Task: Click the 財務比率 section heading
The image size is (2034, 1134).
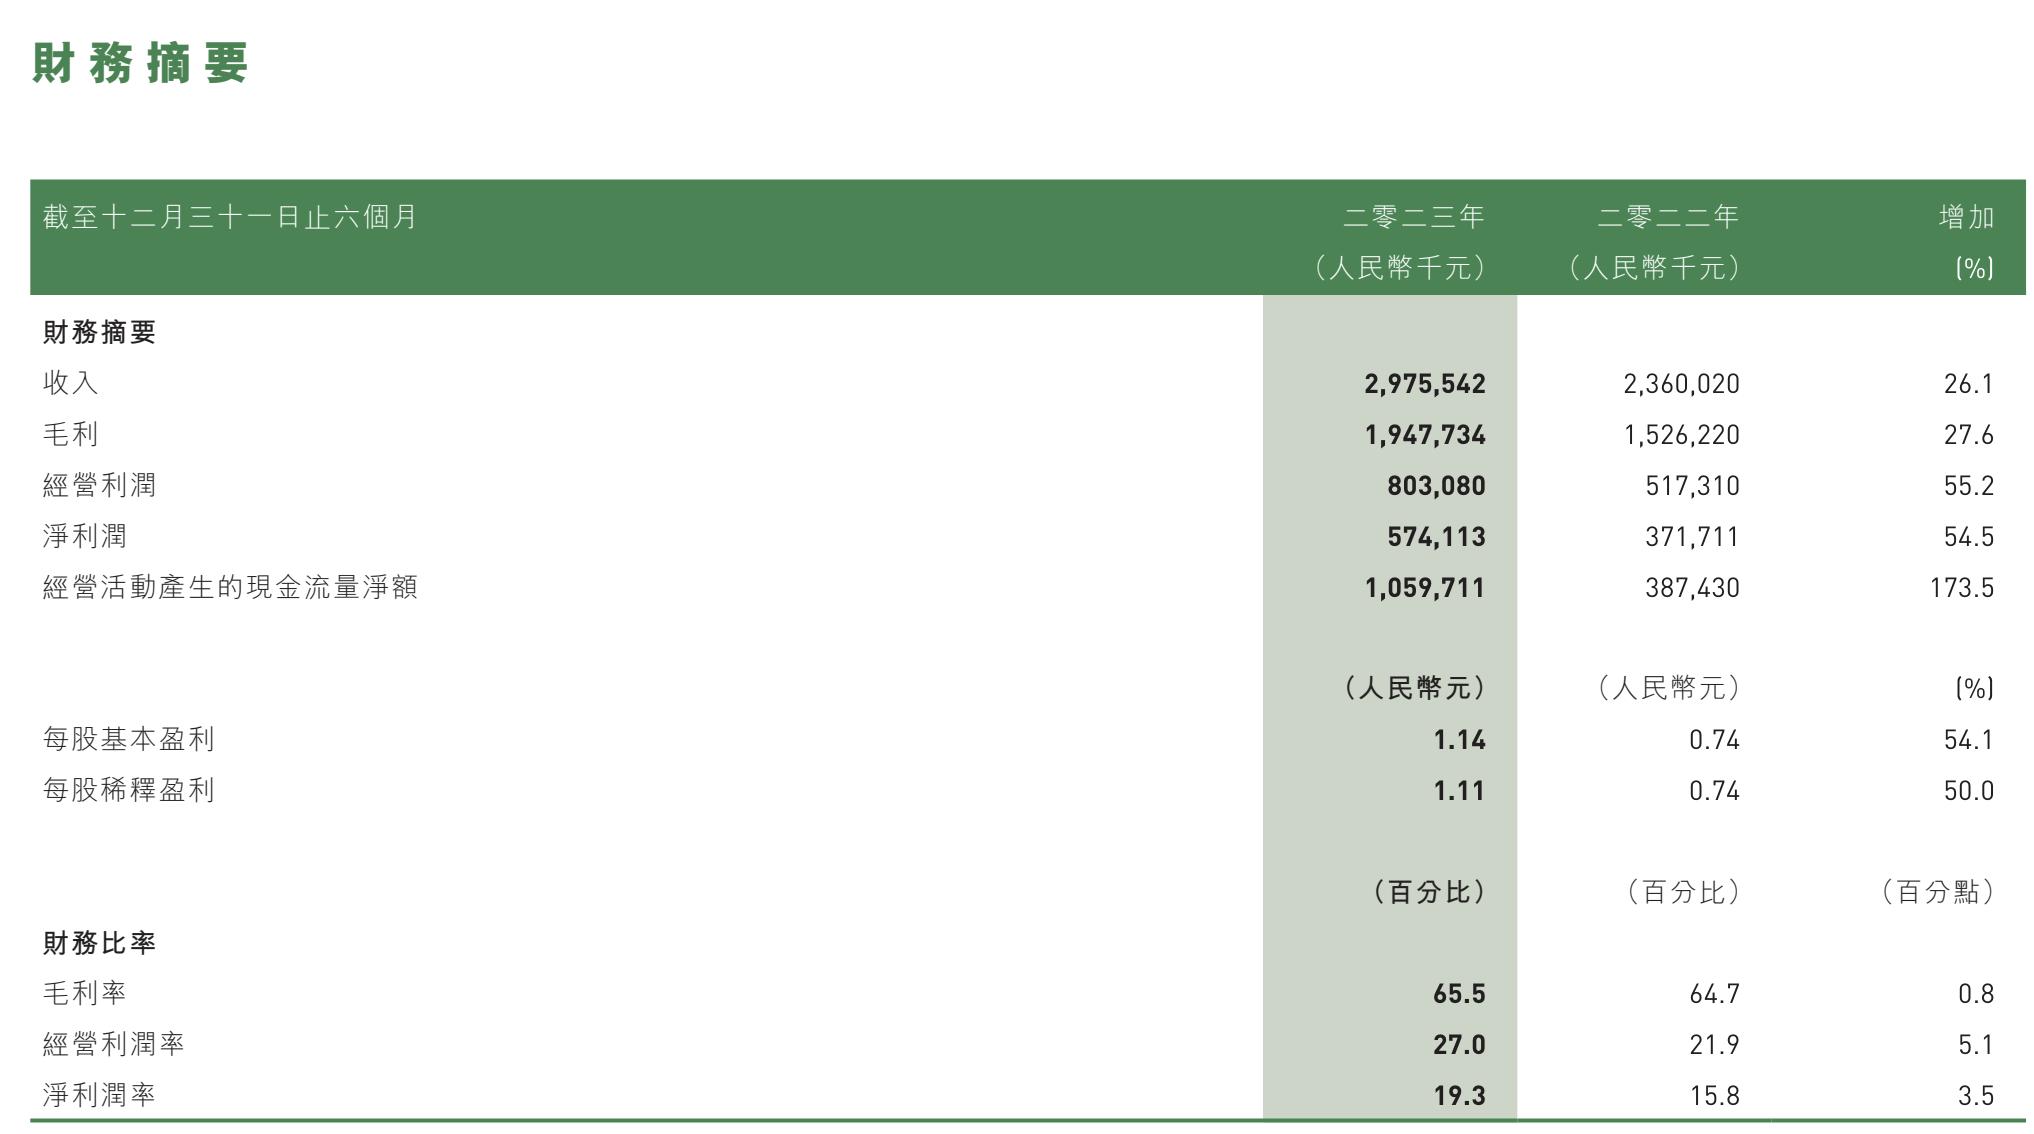Action: tap(99, 943)
